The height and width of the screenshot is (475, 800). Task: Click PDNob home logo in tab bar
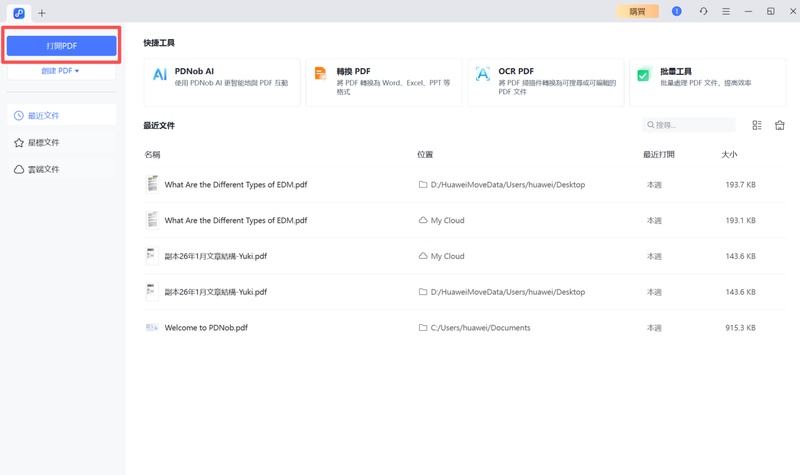19,13
